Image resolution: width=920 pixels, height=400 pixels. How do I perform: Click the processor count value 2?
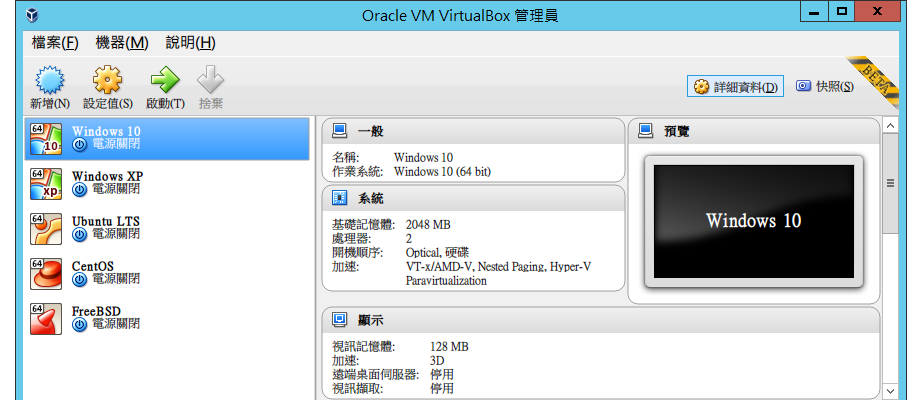[x=409, y=239]
